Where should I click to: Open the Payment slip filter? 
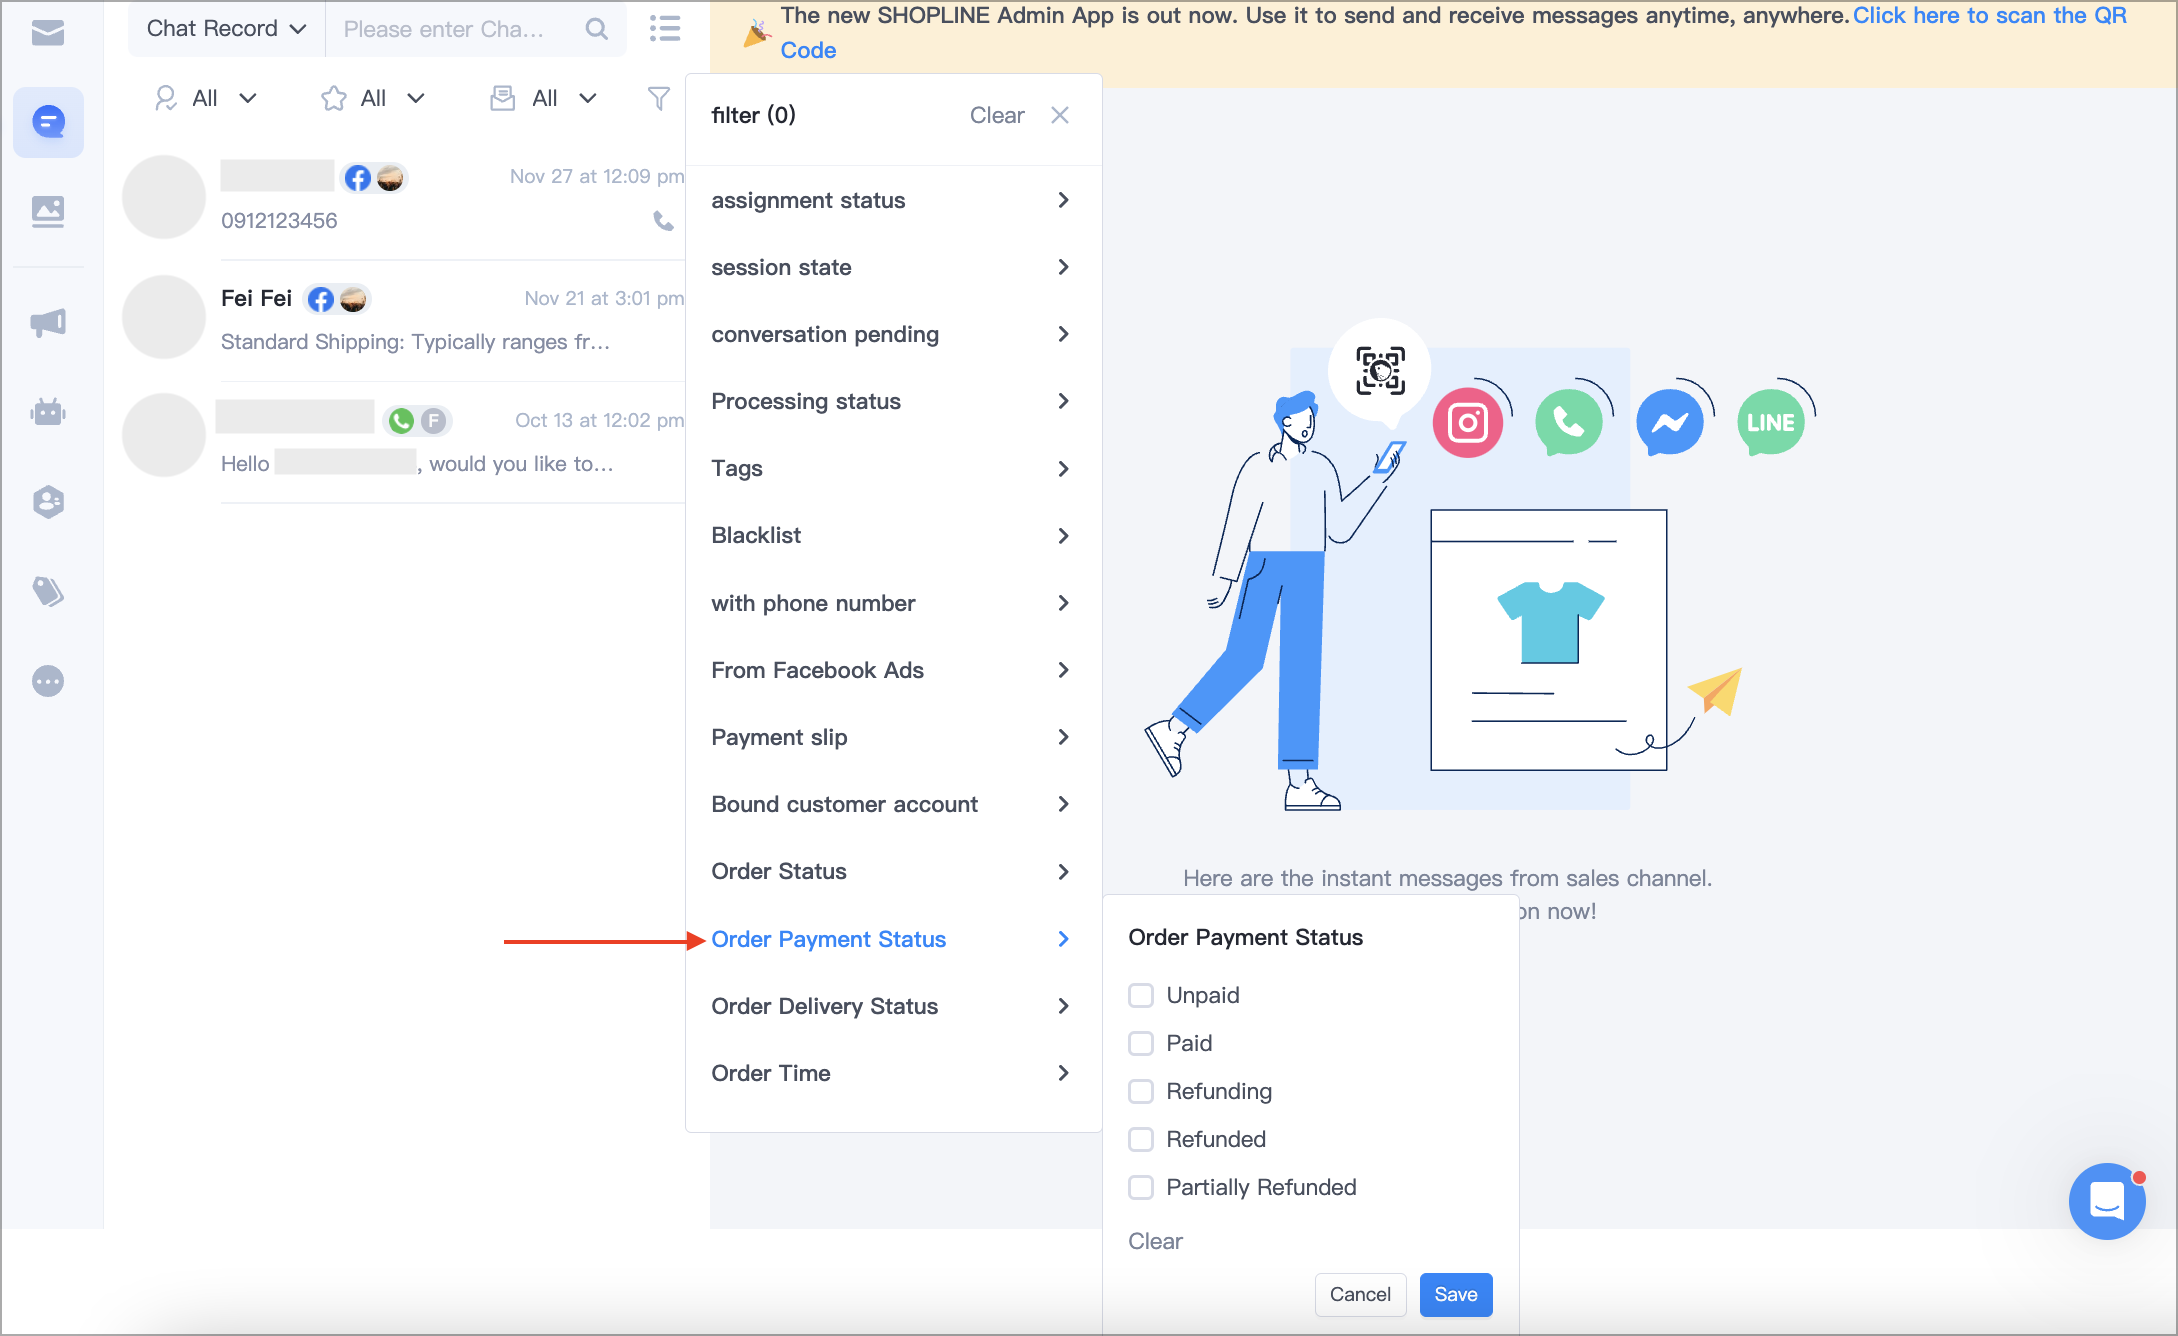click(x=893, y=737)
